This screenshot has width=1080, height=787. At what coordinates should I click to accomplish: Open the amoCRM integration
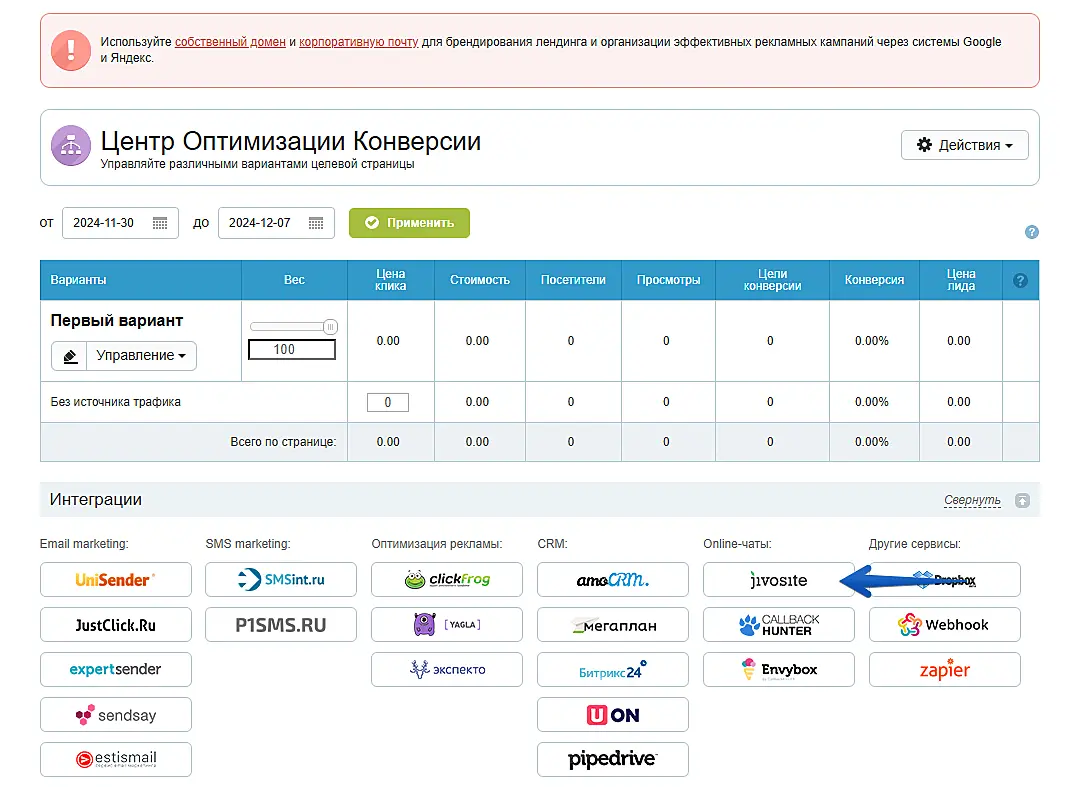tap(612, 580)
